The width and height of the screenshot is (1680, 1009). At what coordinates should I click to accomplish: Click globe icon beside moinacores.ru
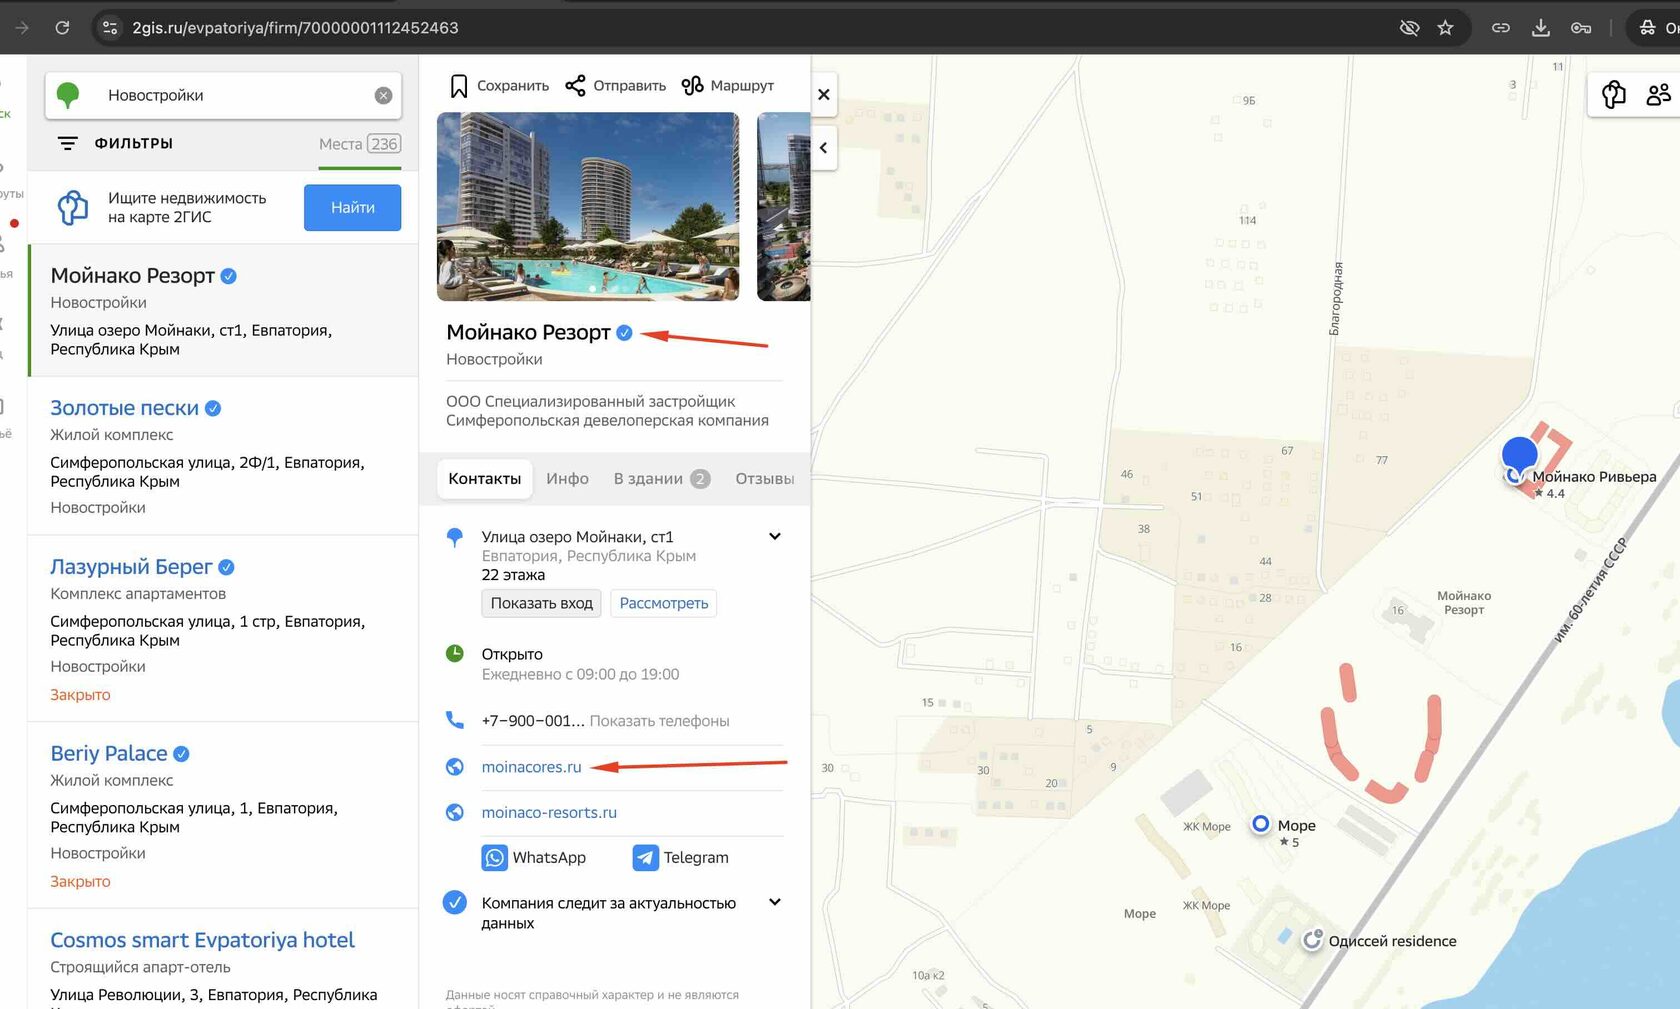(454, 767)
